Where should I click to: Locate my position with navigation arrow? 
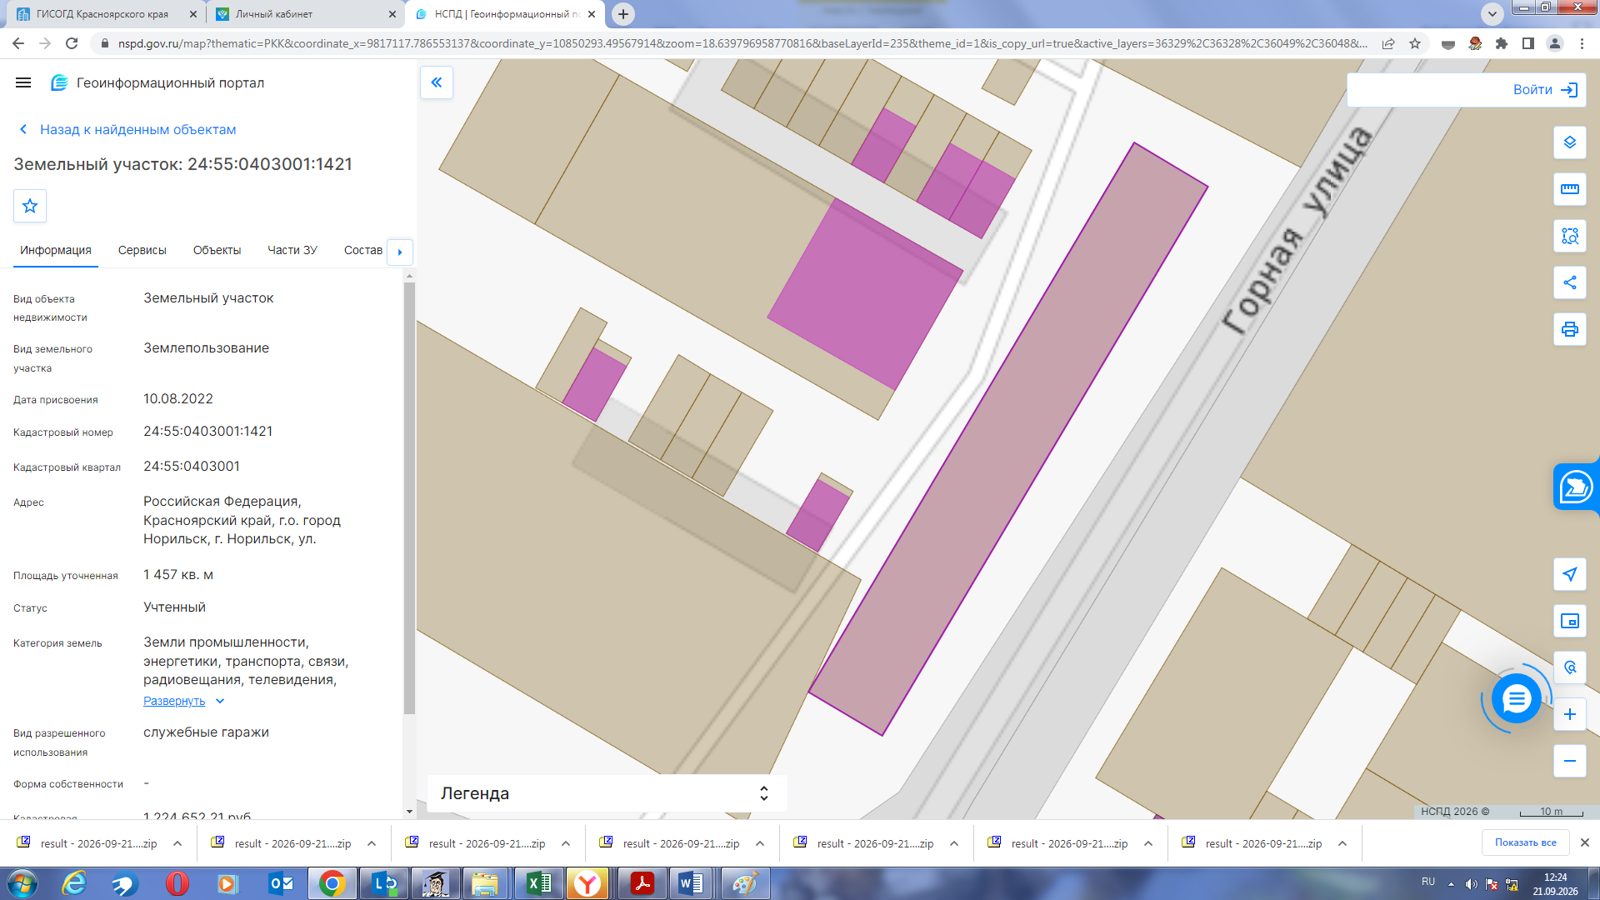point(1569,574)
